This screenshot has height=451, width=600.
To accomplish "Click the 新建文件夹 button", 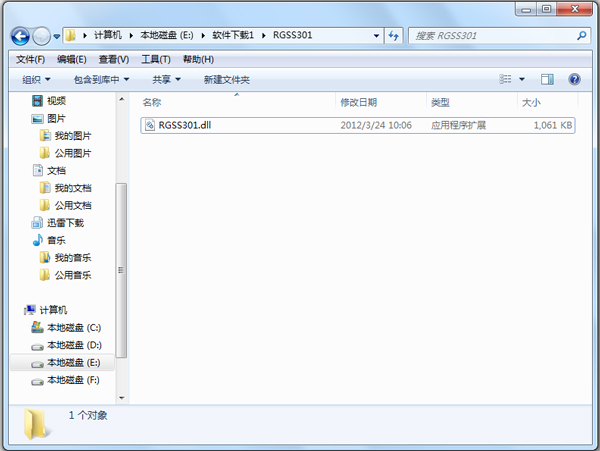I will point(226,79).
